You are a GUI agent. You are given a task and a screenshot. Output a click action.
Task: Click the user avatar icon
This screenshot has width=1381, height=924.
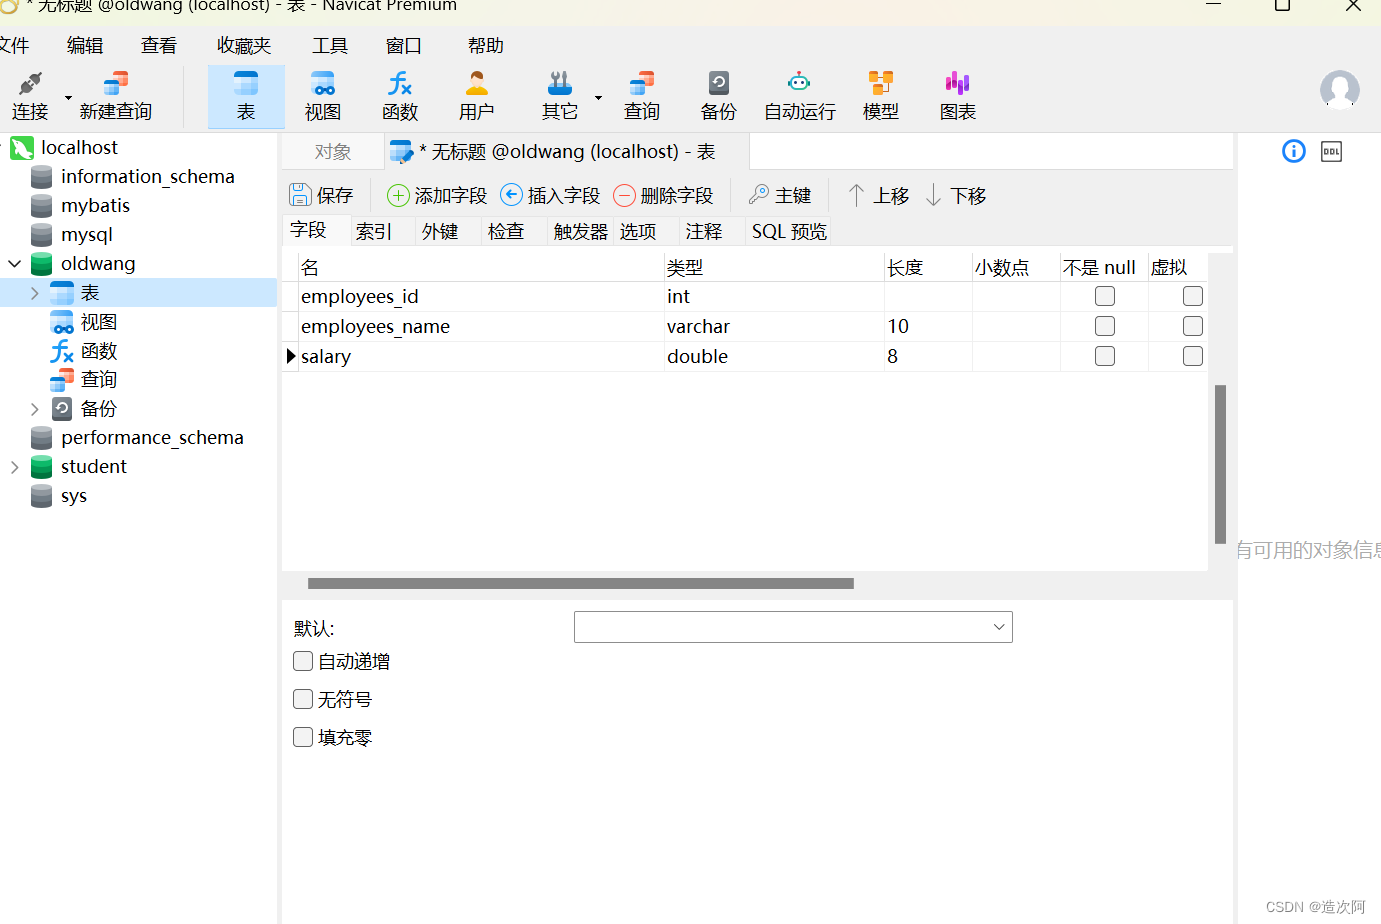[1340, 90]
